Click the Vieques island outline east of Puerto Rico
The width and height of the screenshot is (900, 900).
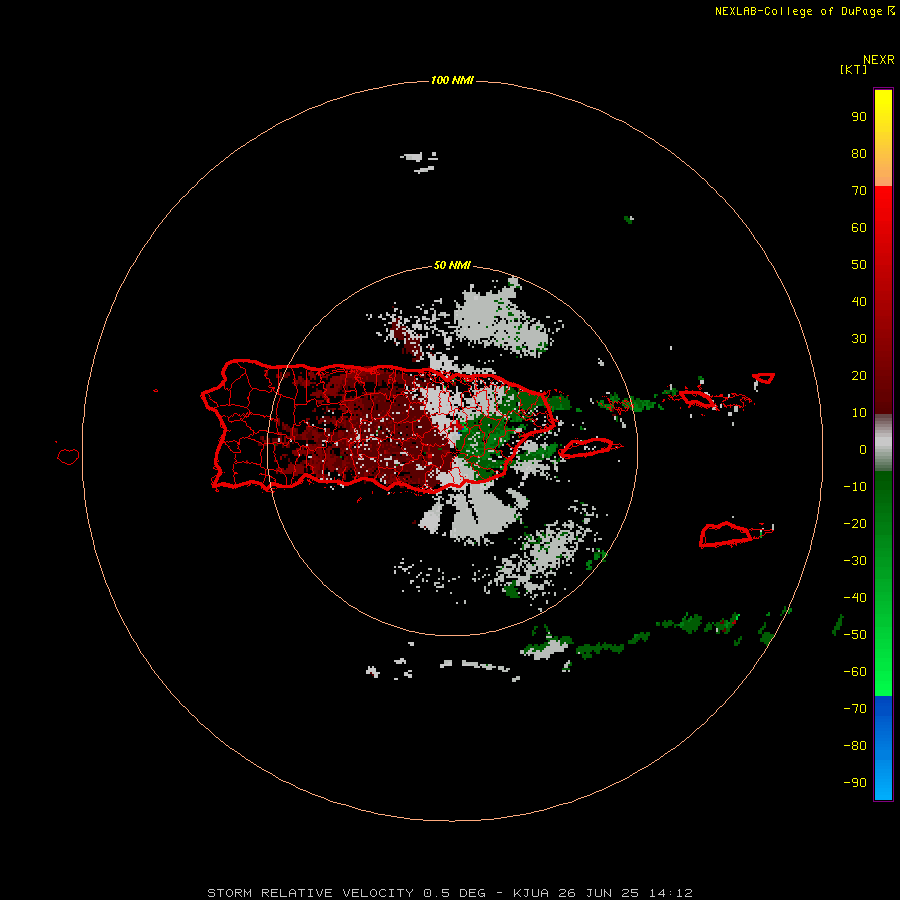pyautogui.click(x=586, y=448)
